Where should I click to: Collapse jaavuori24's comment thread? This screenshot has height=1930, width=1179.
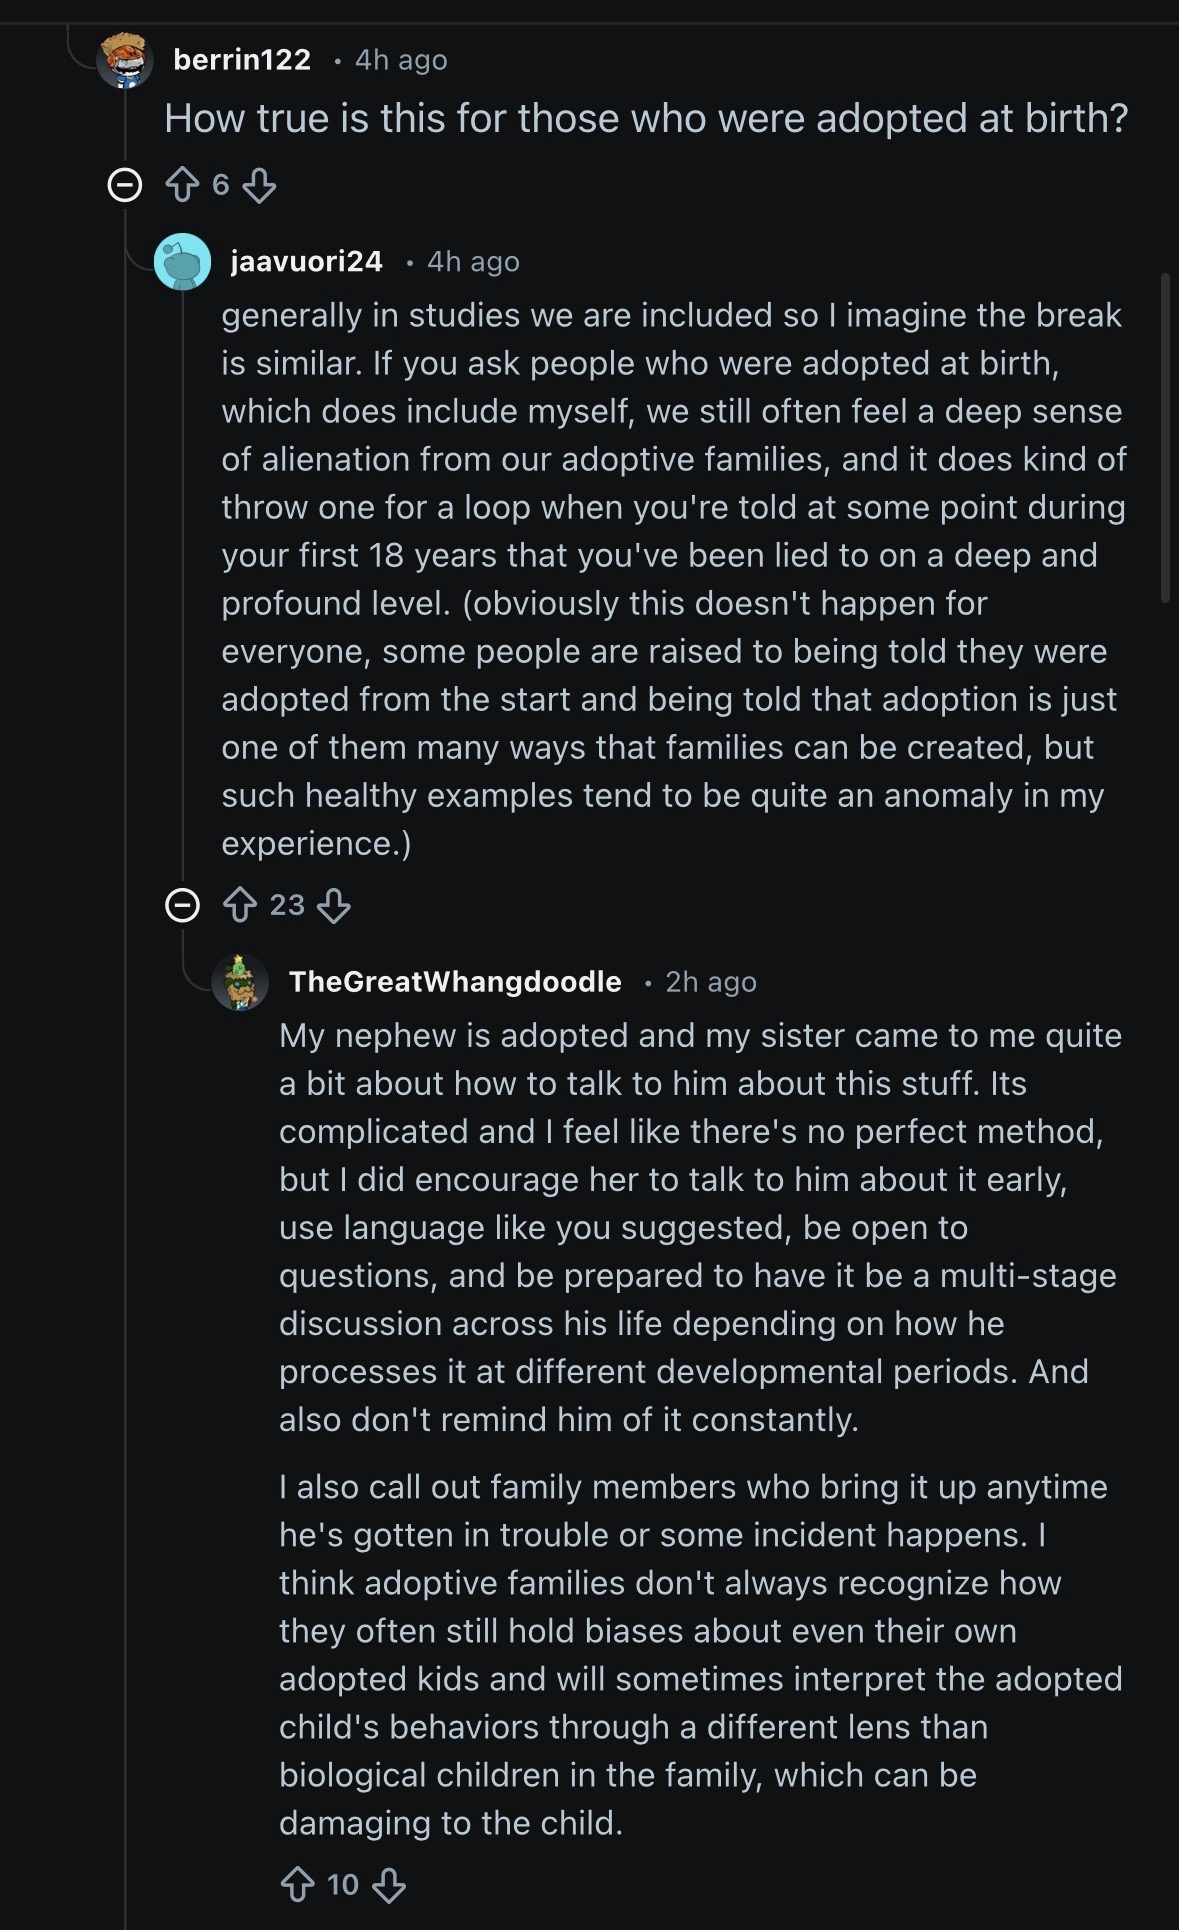(x=182, y=905)
